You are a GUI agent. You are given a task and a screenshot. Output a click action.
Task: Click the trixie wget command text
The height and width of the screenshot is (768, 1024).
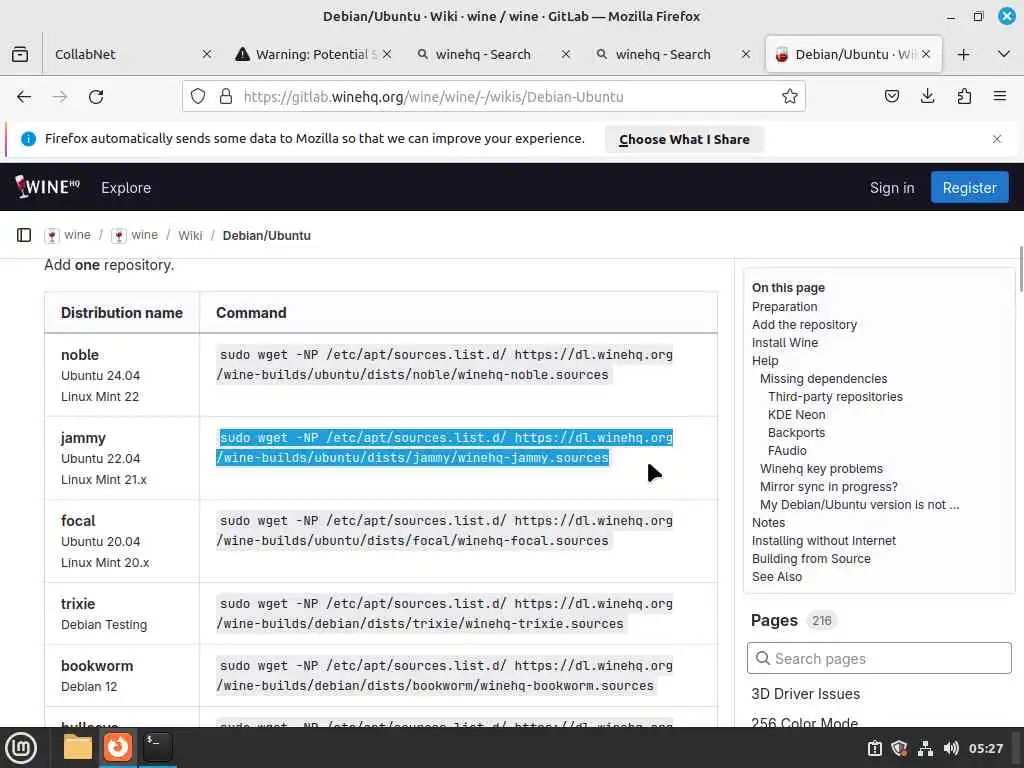445,613
